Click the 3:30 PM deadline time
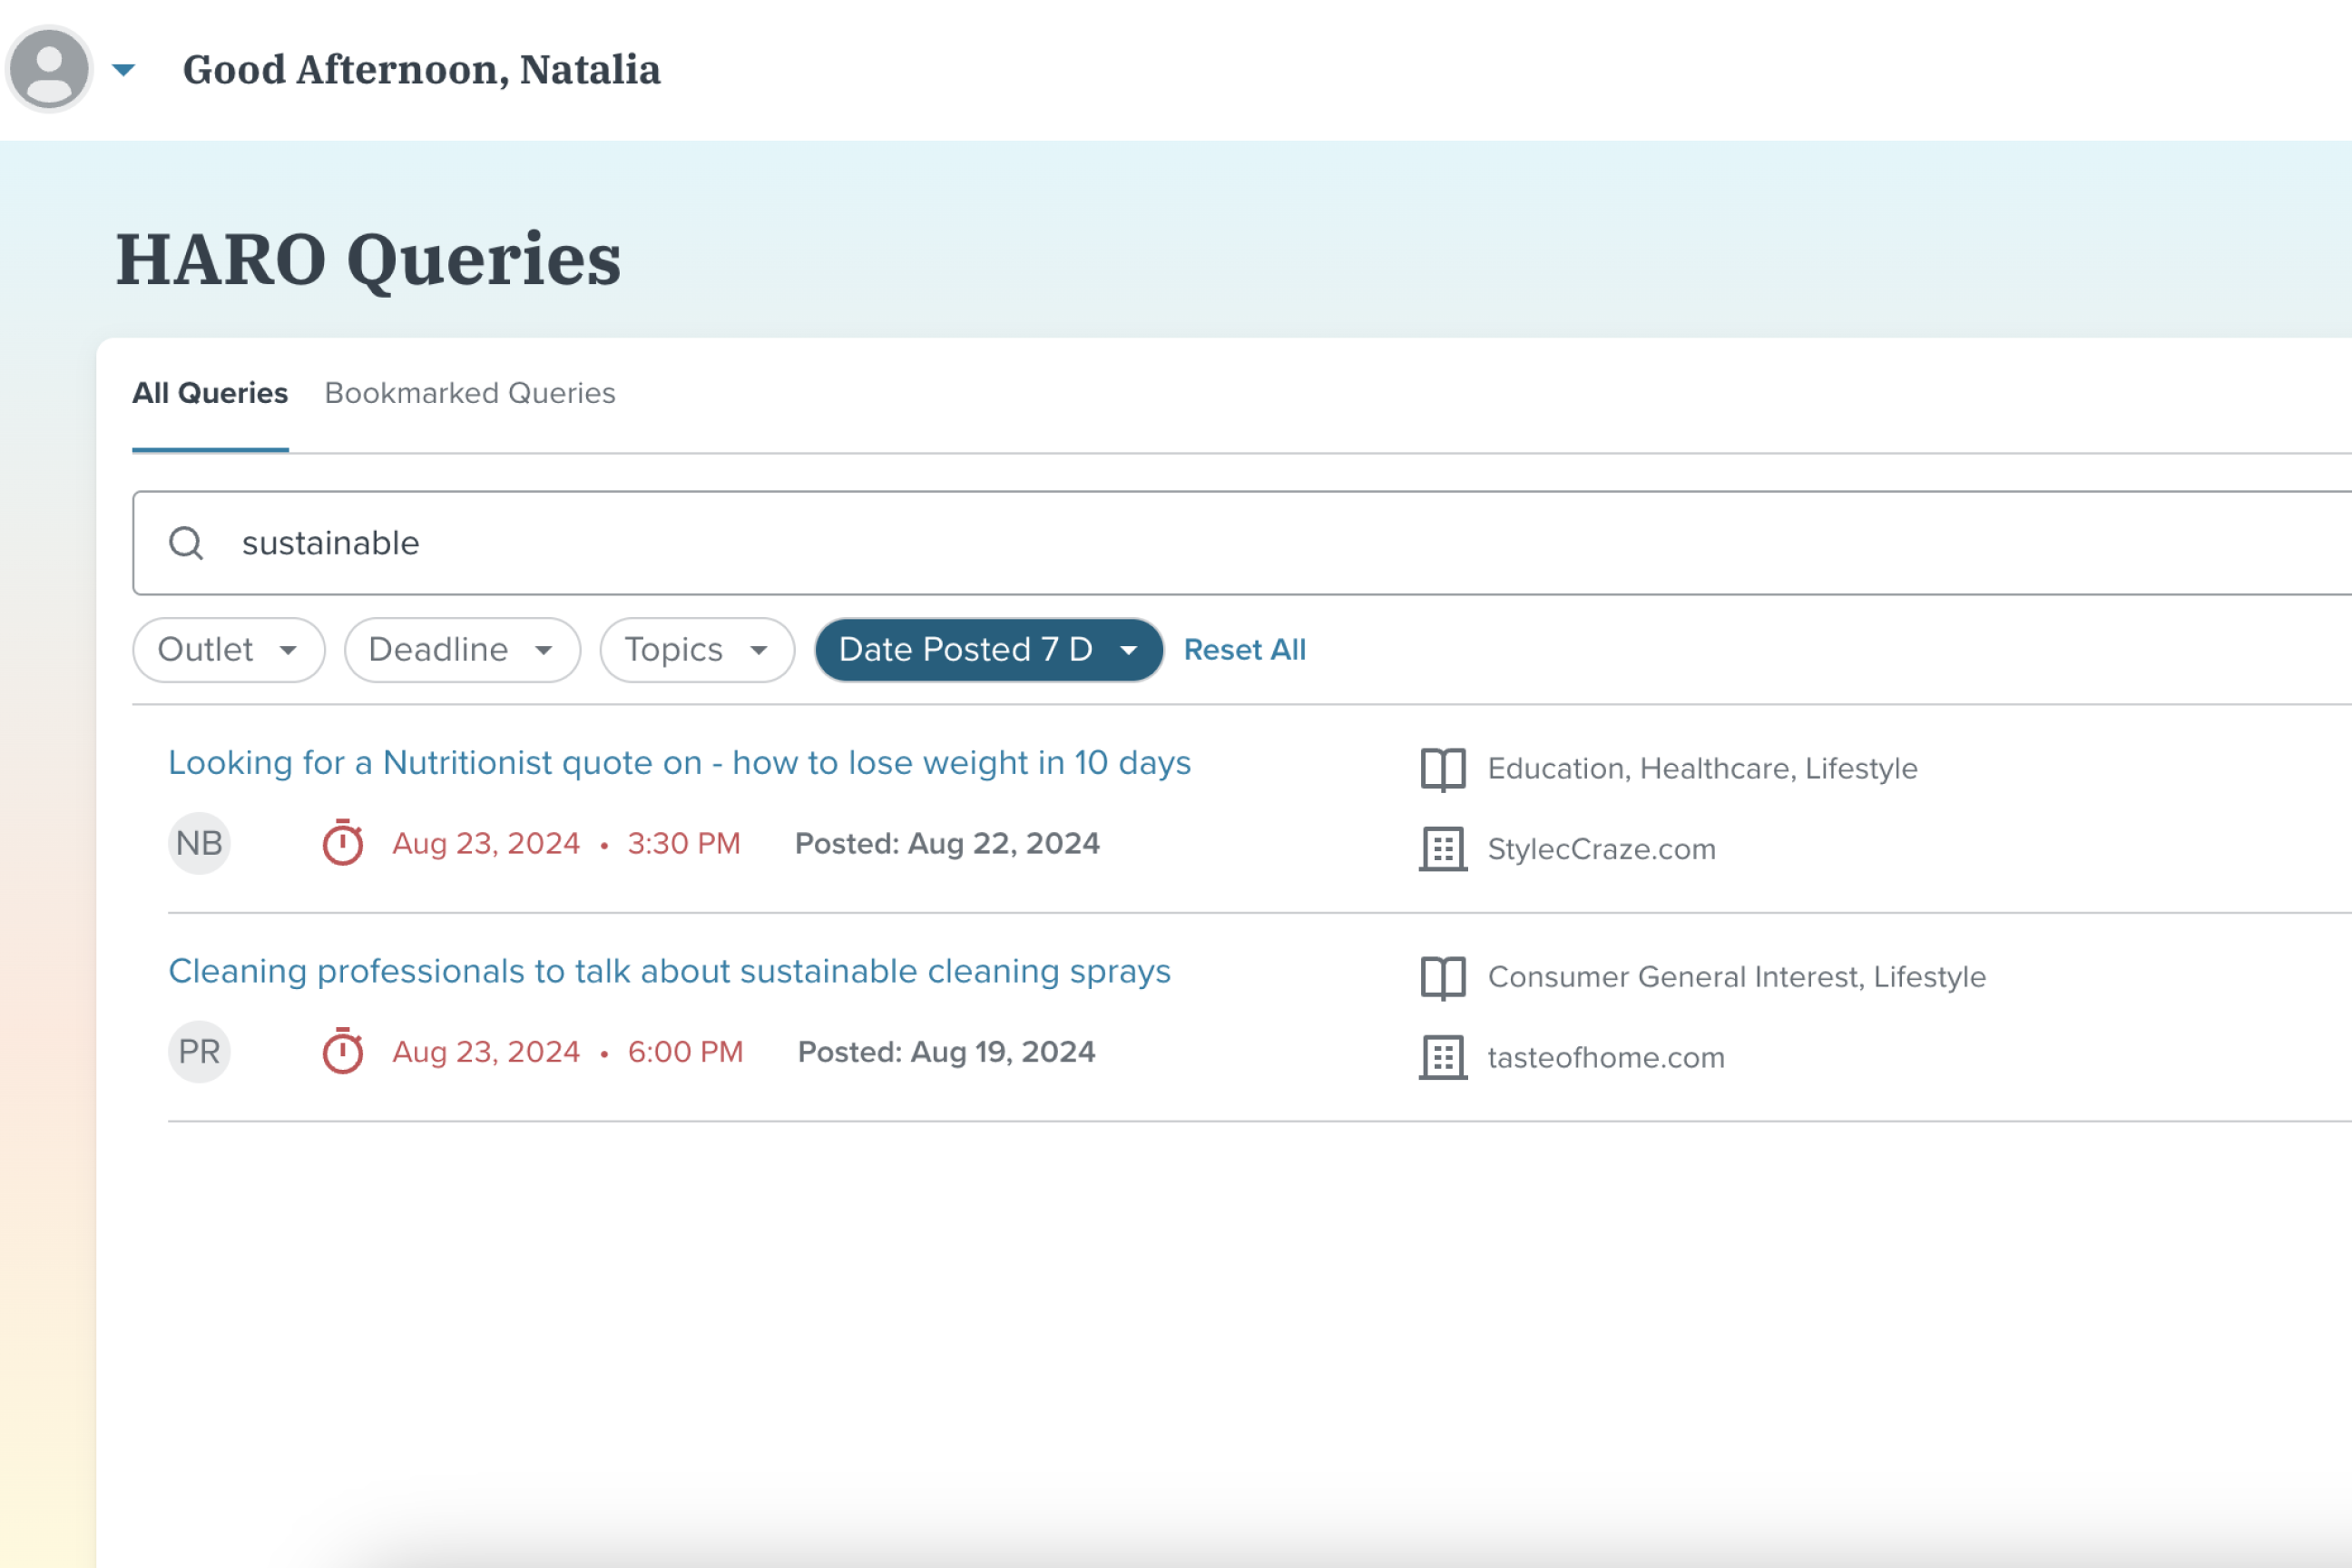The image size is (2352, 1568). tap(684, 843)
